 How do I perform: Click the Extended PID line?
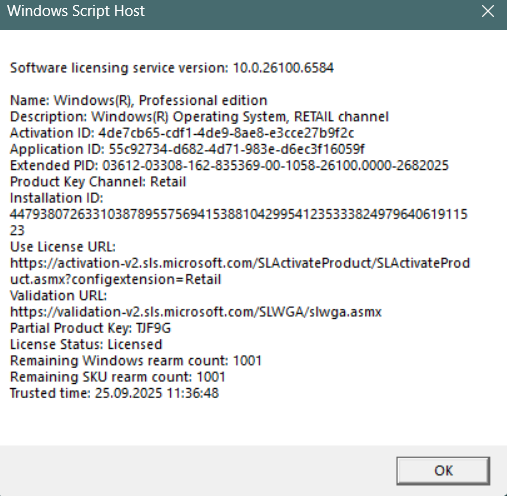coord(229,165)
